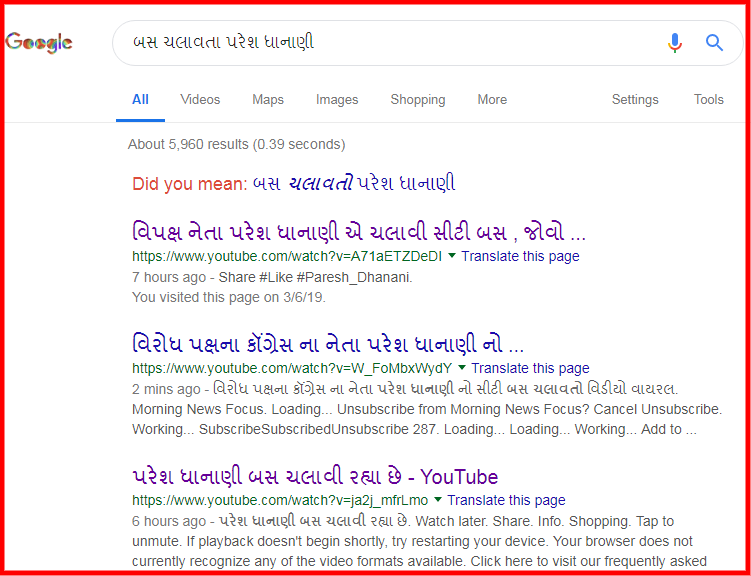This screenshot has width=751, height=576.
Task: Translate this page for first result
Action: coord(521,257)
